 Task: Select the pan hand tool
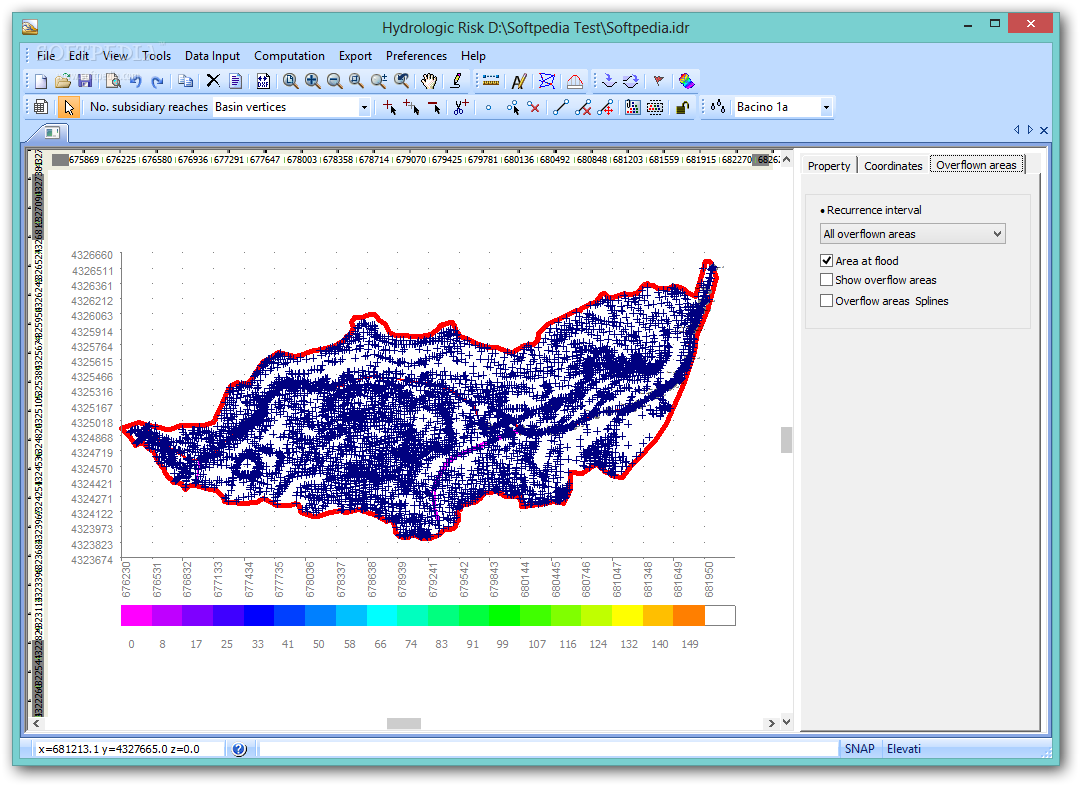coord(428,81)
